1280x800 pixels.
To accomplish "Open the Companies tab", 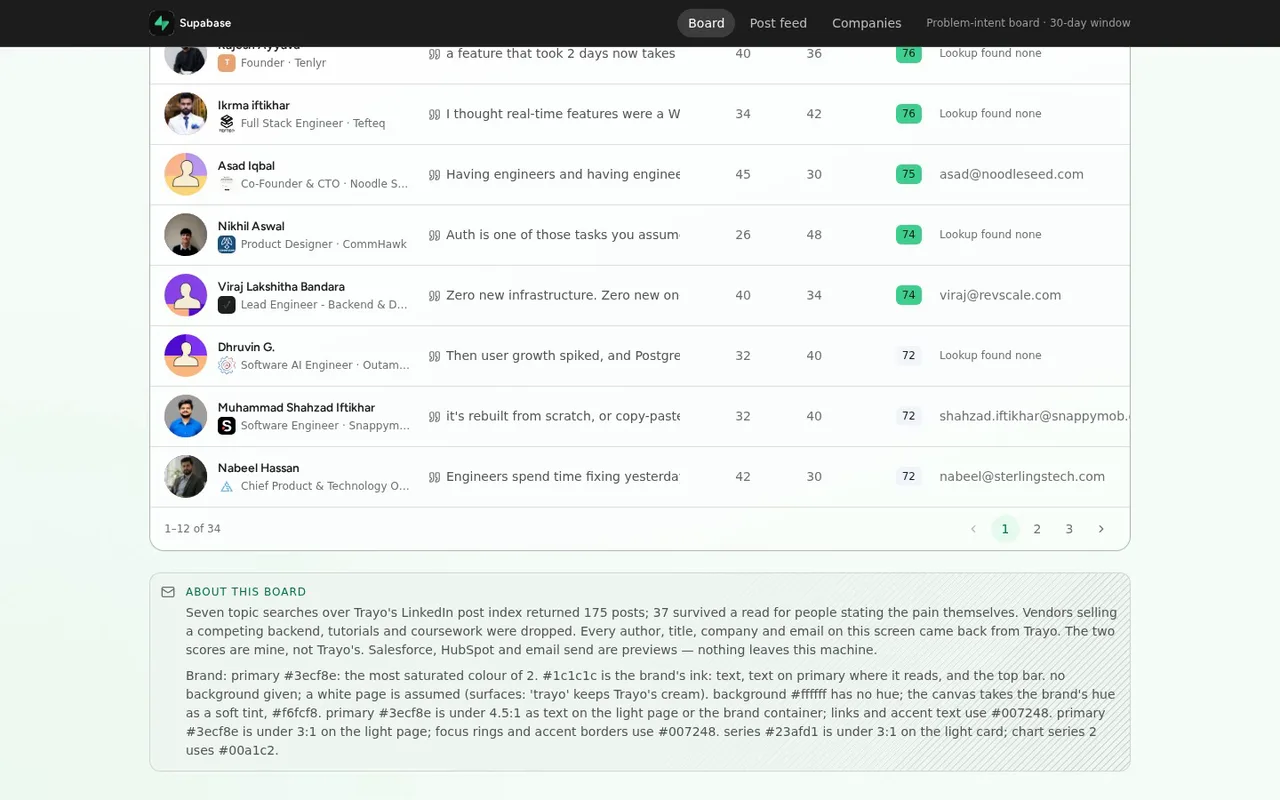I will click(866, 23).
